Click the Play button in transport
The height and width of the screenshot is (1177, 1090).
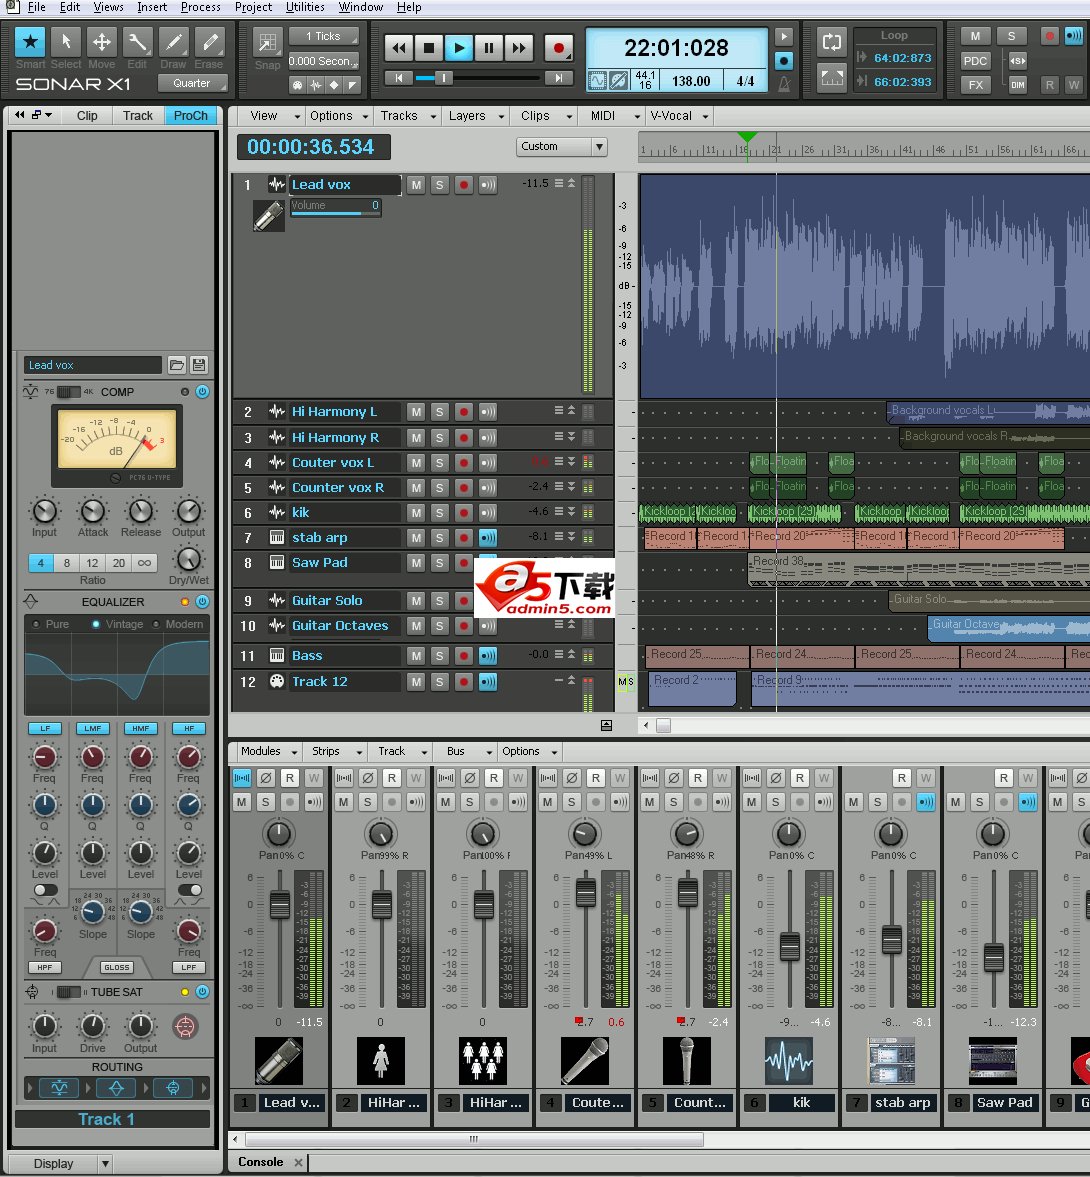[458, 47]
